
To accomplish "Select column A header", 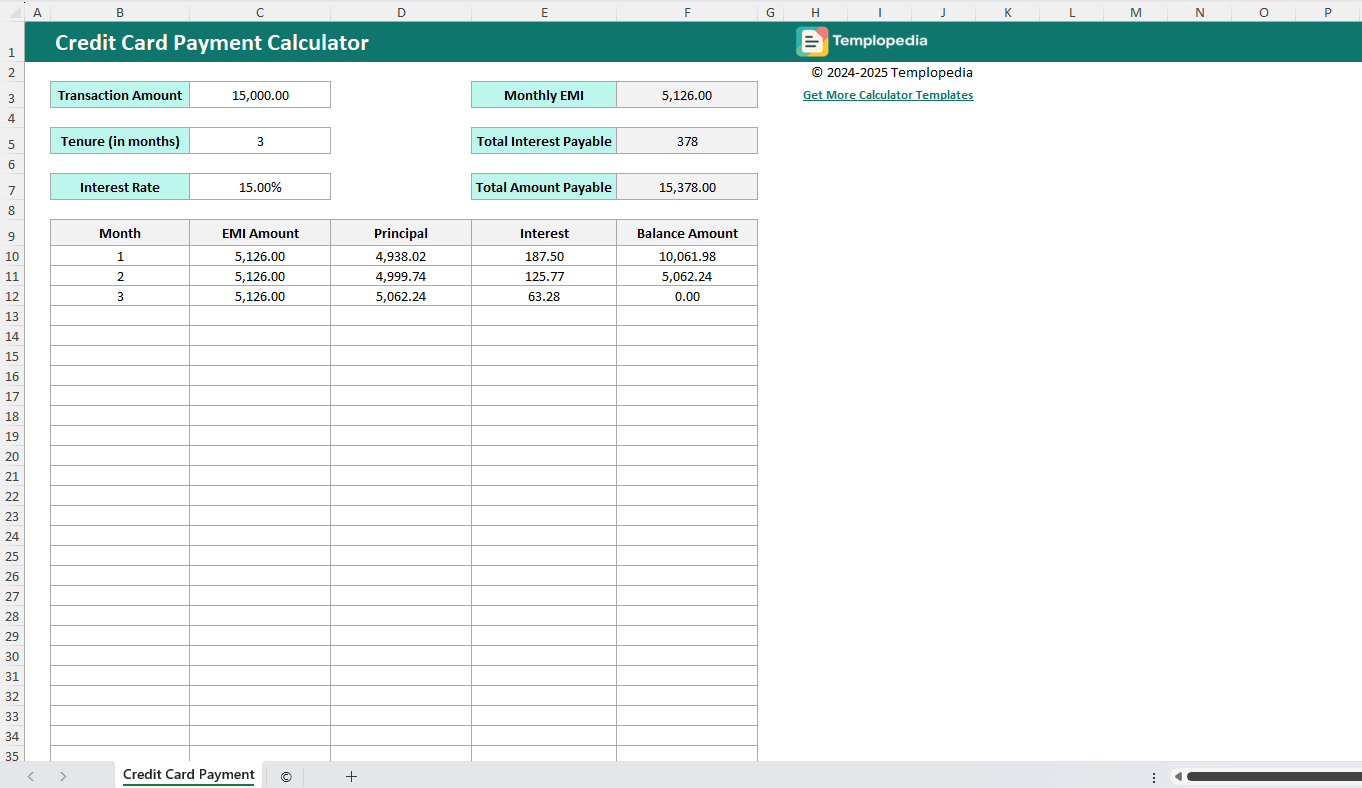I will click(37, 12).
